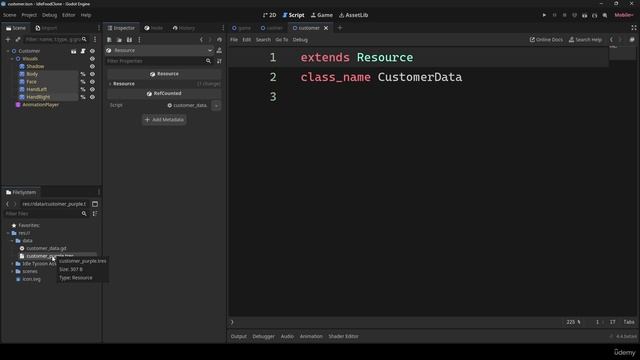Hide the HandRight node

coord(92,97)
